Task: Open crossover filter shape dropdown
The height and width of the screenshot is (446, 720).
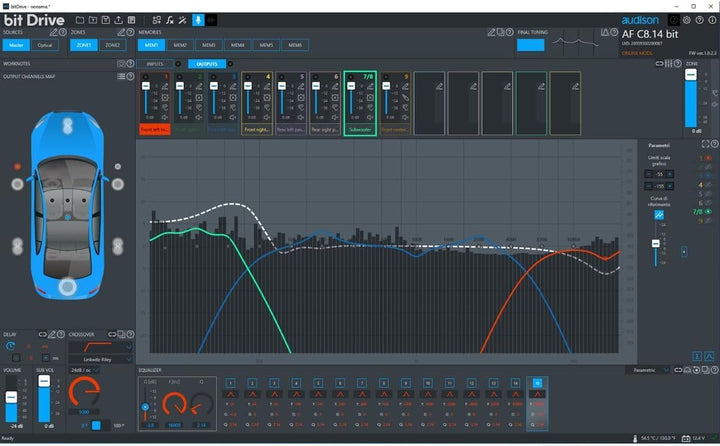Action: (x=101, y=347)
